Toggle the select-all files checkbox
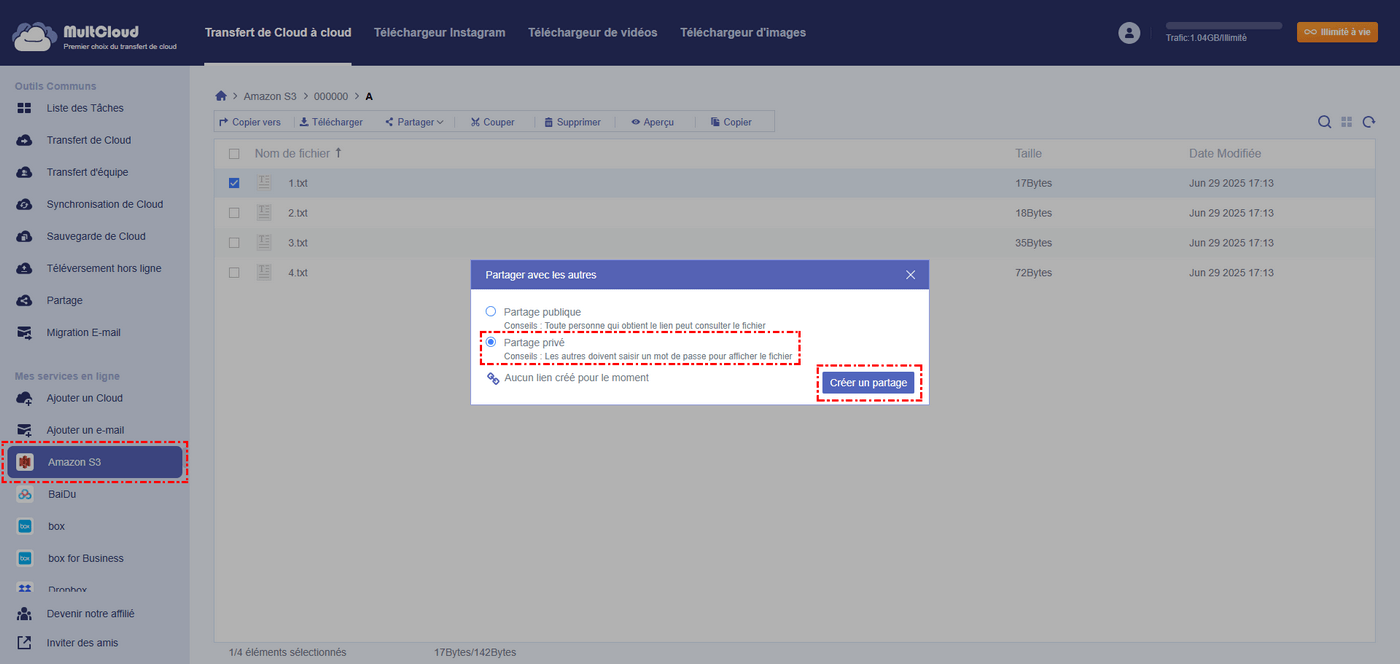 (234, 154)
